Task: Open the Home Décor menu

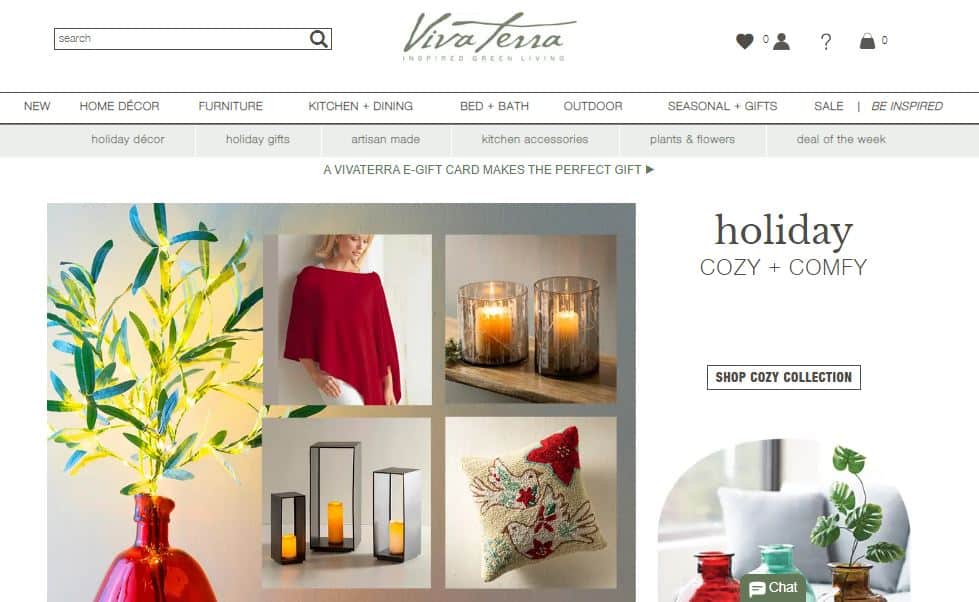Action: (119, 106)
